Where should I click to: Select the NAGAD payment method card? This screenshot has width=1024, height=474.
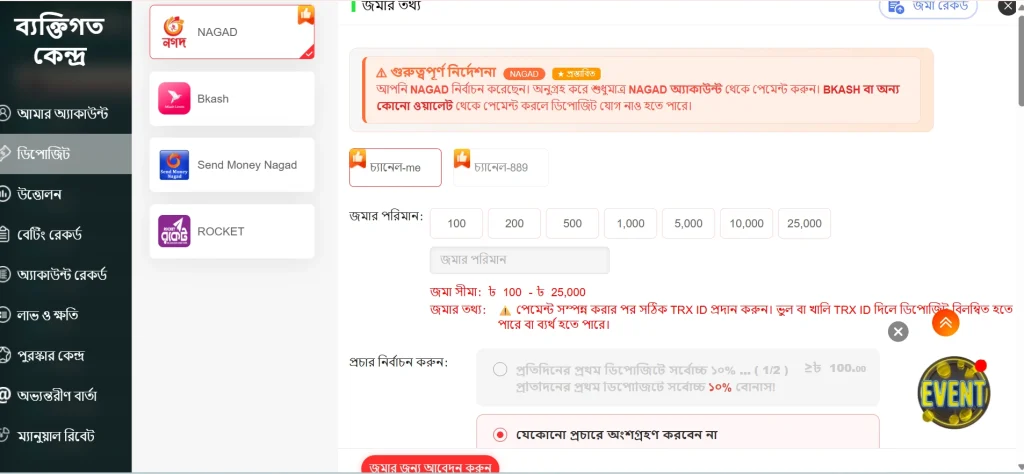(x=232, y=32)
